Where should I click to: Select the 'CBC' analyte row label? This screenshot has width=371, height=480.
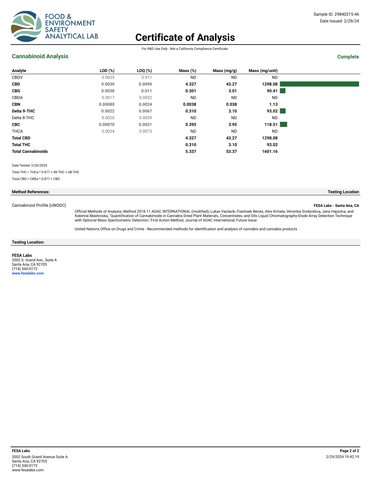[x=16, y=124]
